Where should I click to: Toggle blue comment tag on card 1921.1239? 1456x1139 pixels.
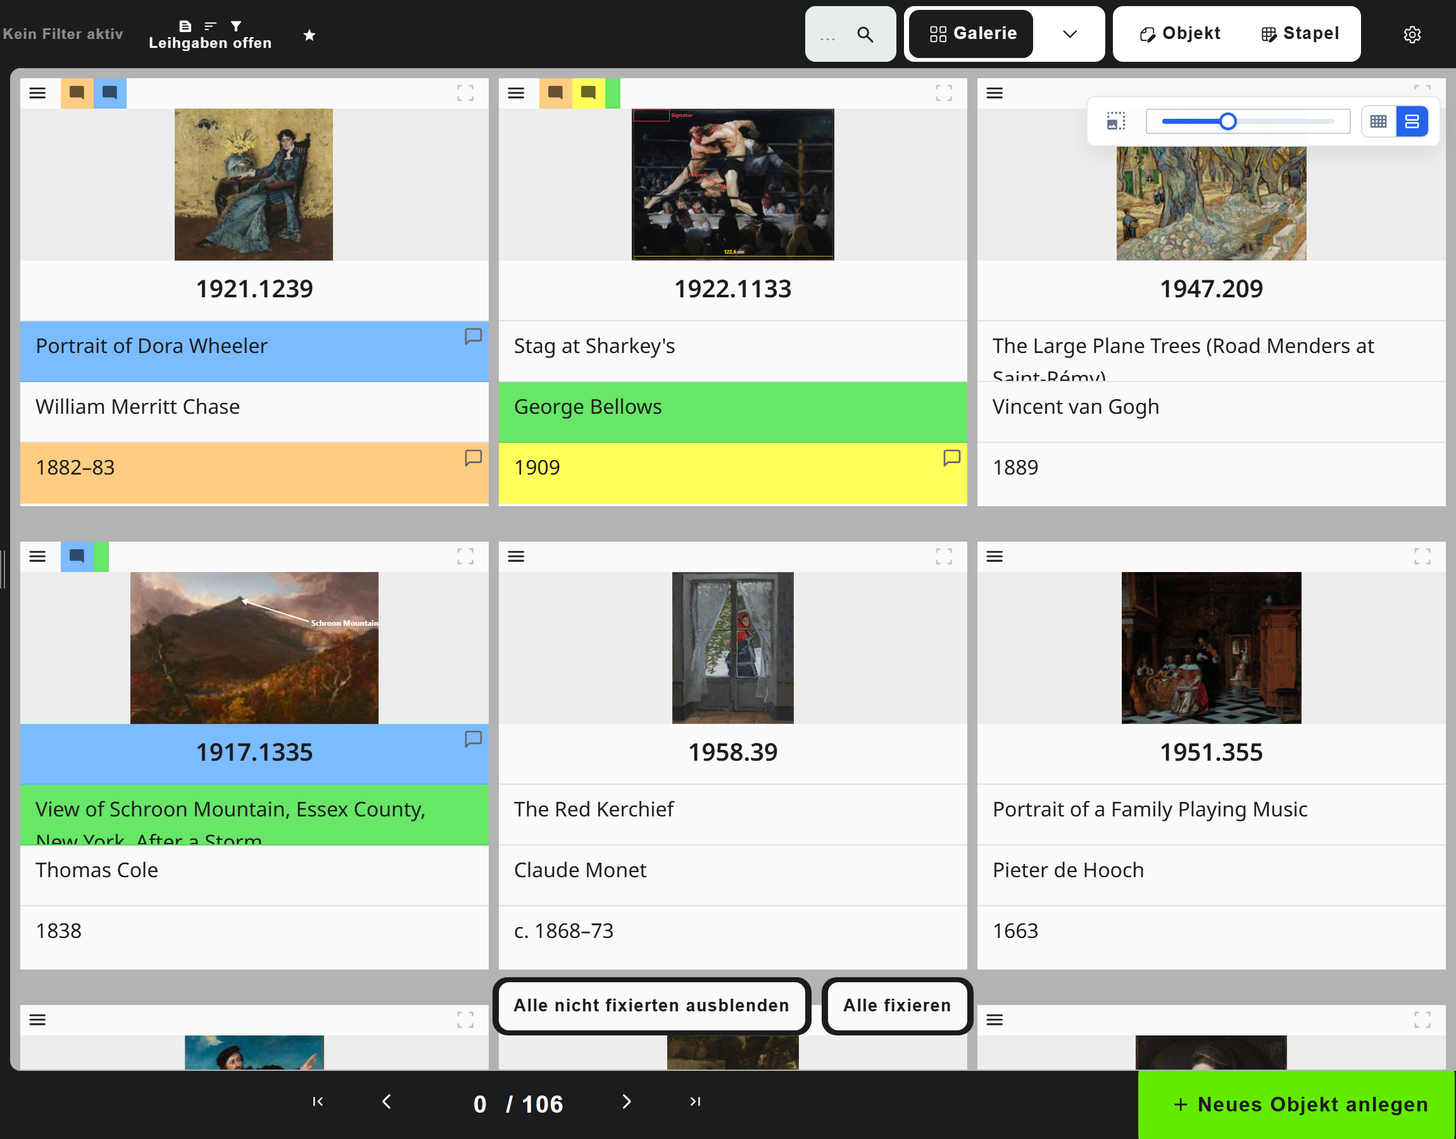point(110,93)
